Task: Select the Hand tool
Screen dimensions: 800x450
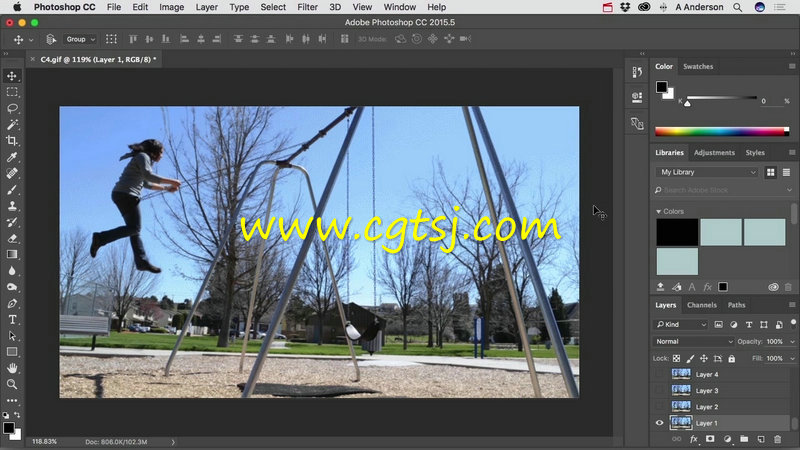Action: 12,368
